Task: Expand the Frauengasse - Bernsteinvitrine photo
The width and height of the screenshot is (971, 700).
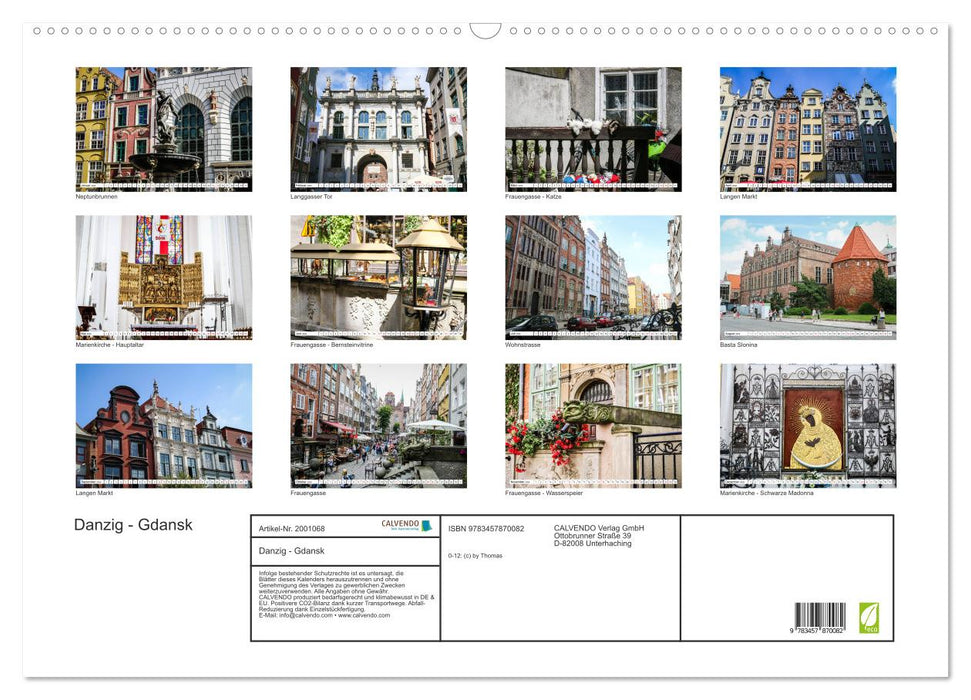Action: point(378,273)
